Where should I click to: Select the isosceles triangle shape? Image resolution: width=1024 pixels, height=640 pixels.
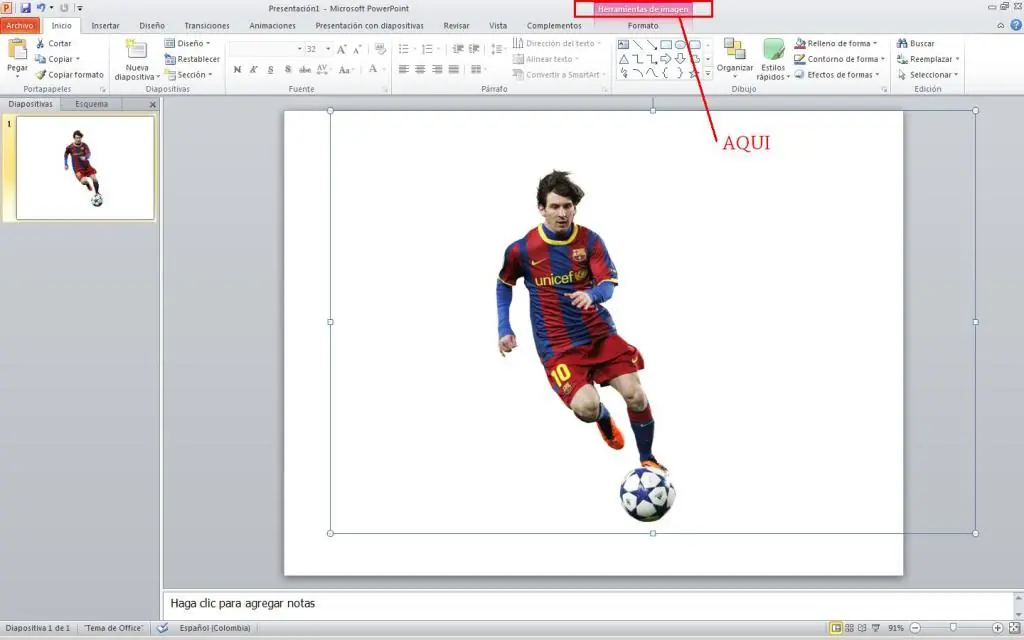click(623, 59)
